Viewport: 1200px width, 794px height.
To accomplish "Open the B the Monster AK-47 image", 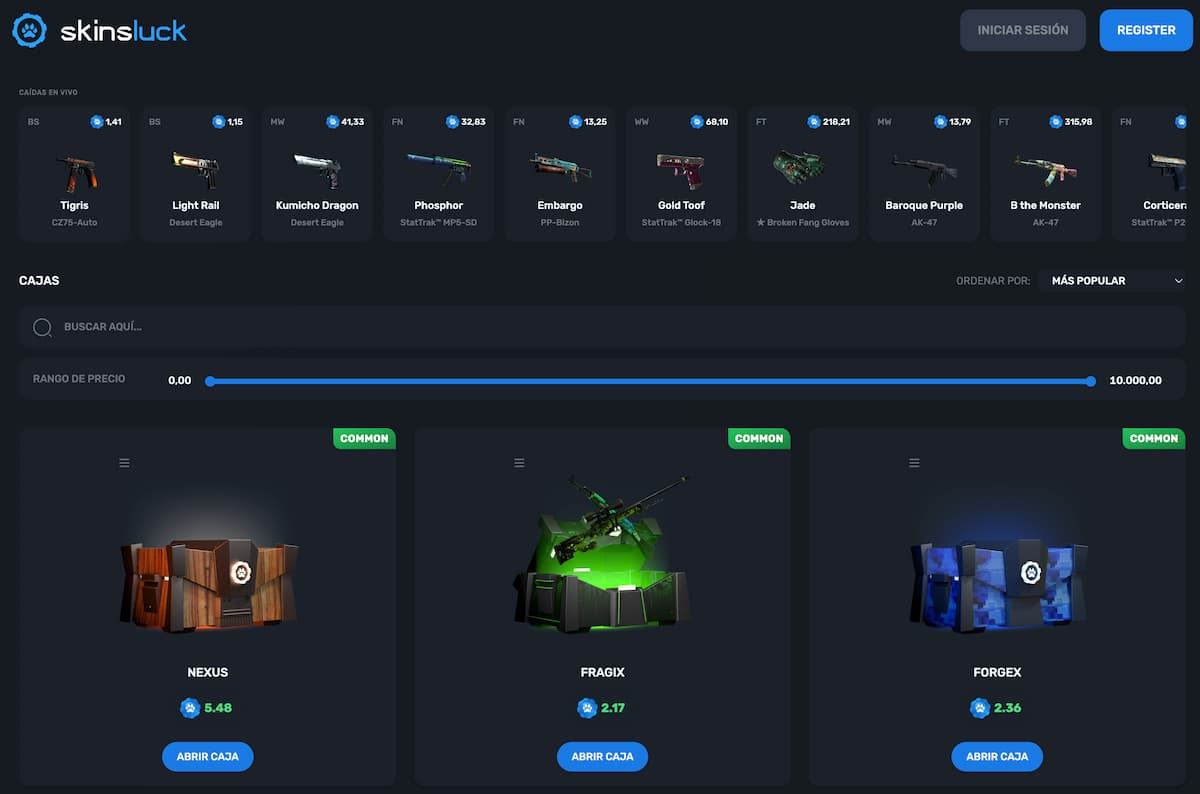I will [1045, 169].
